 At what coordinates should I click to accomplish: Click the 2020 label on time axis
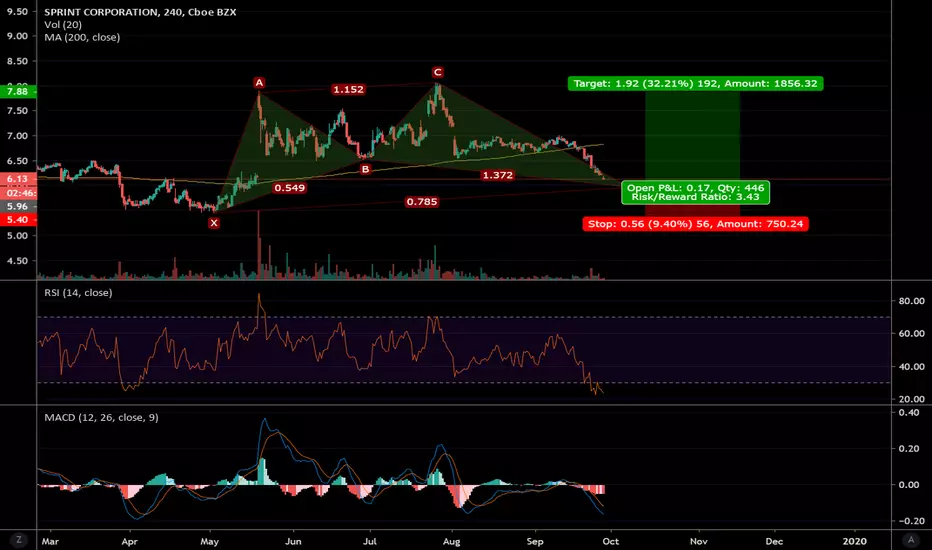point(855,542)
